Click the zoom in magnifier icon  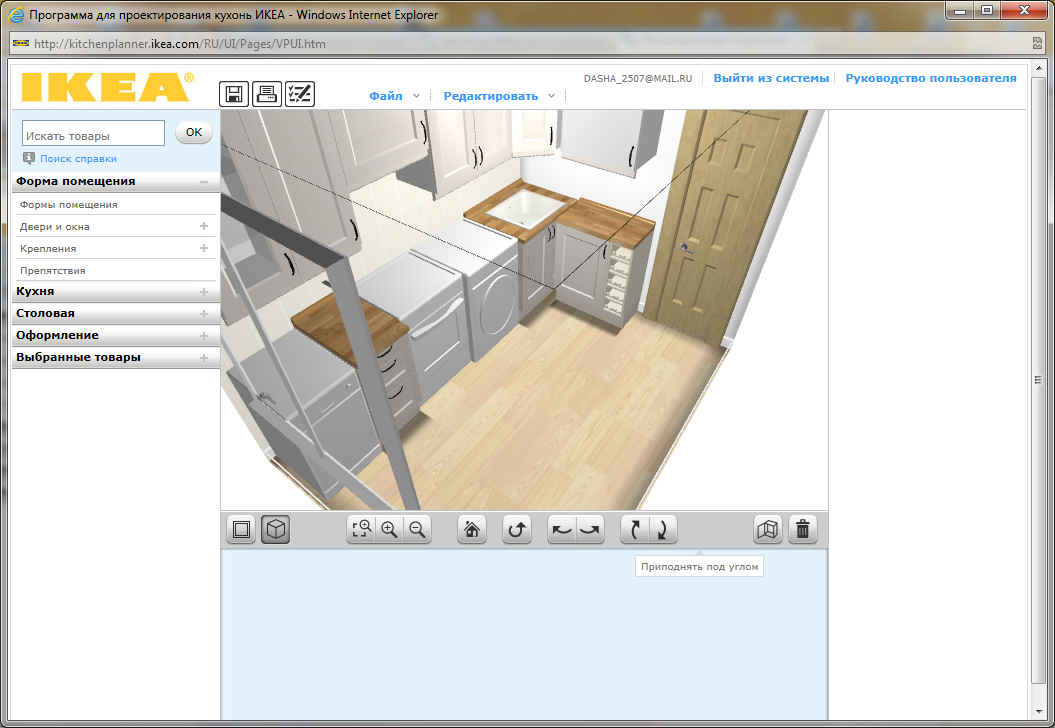389,530
